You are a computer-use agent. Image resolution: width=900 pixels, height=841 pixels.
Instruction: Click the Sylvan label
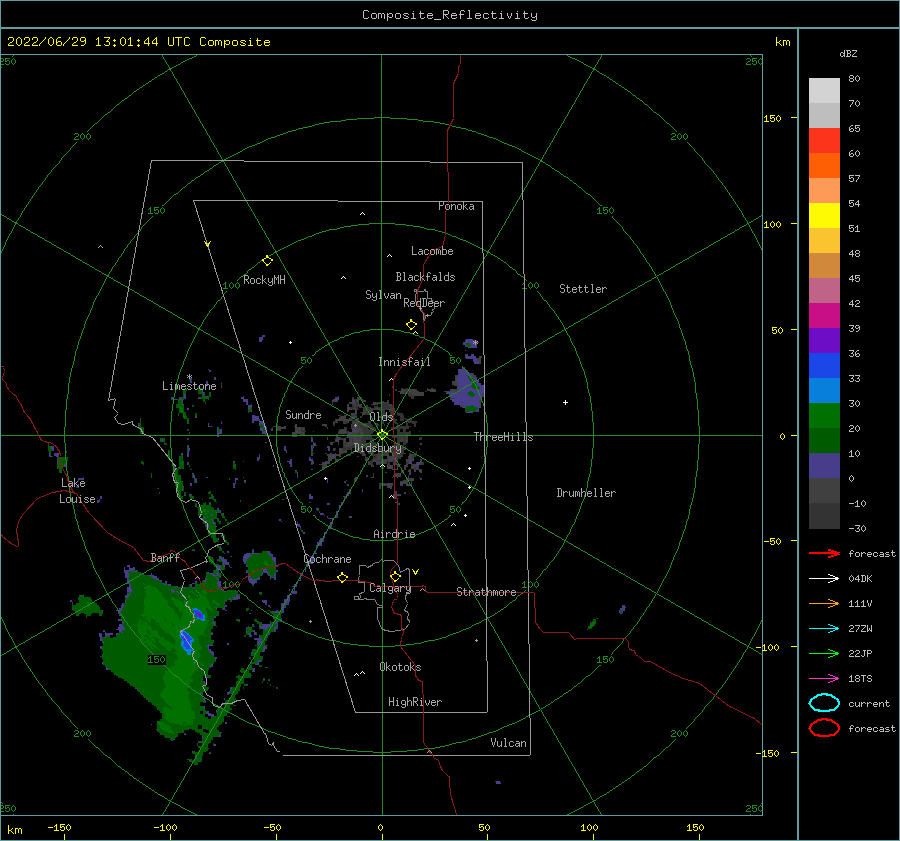pos(383,295)
